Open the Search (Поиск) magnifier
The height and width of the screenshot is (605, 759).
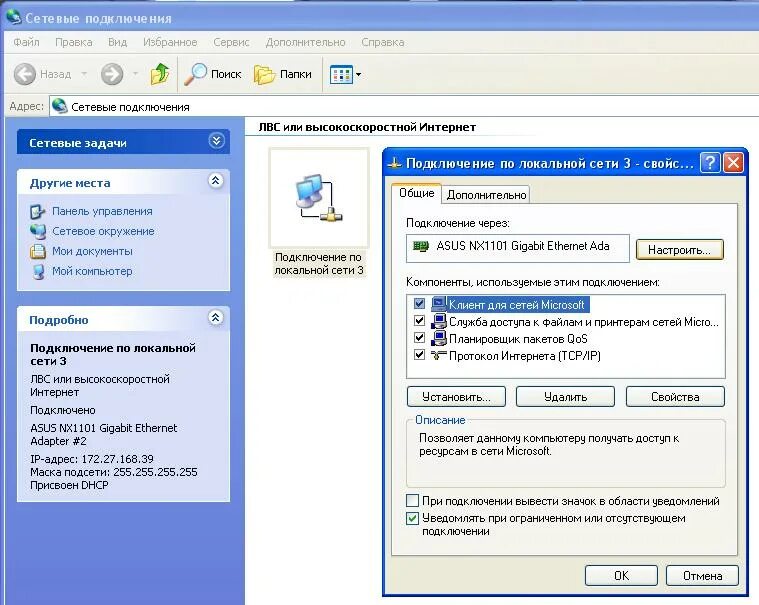195,74
